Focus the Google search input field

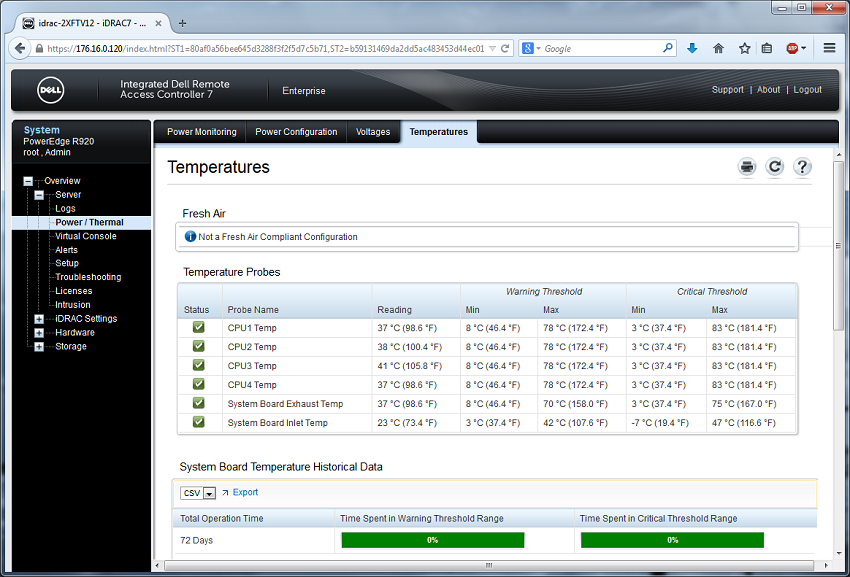(602, 48)
